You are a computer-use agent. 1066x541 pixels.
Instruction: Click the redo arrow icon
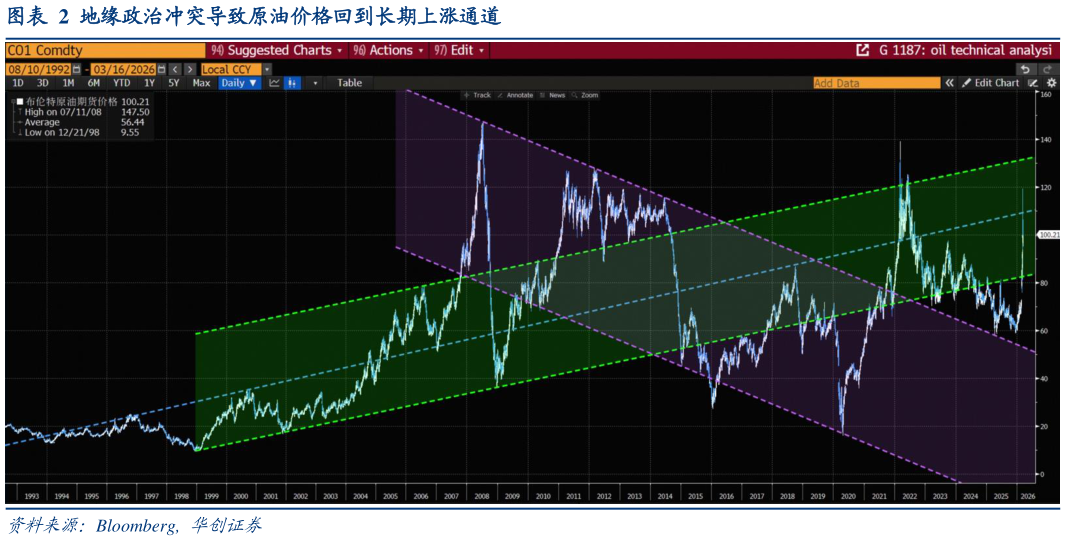(x=1046, y=69)
